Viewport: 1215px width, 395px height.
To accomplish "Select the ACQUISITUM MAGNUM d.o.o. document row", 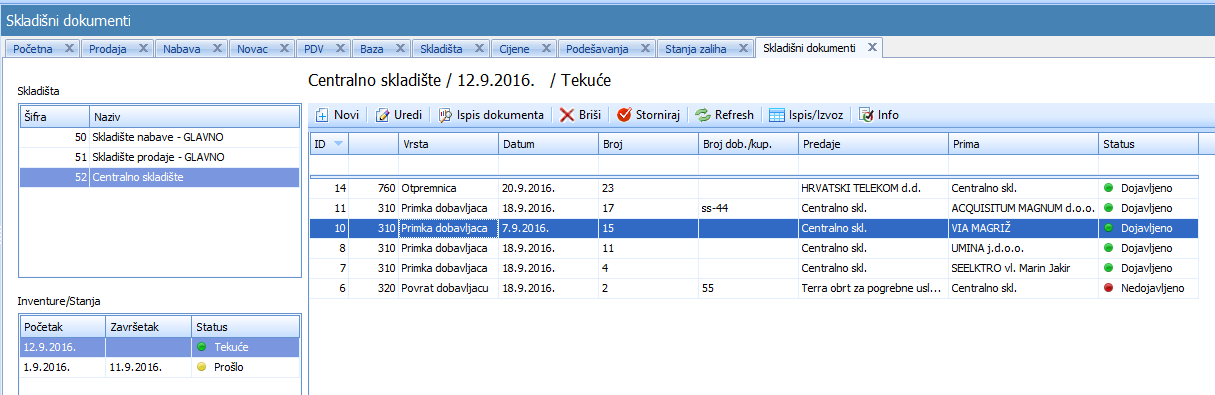I will tap(754, 207).
